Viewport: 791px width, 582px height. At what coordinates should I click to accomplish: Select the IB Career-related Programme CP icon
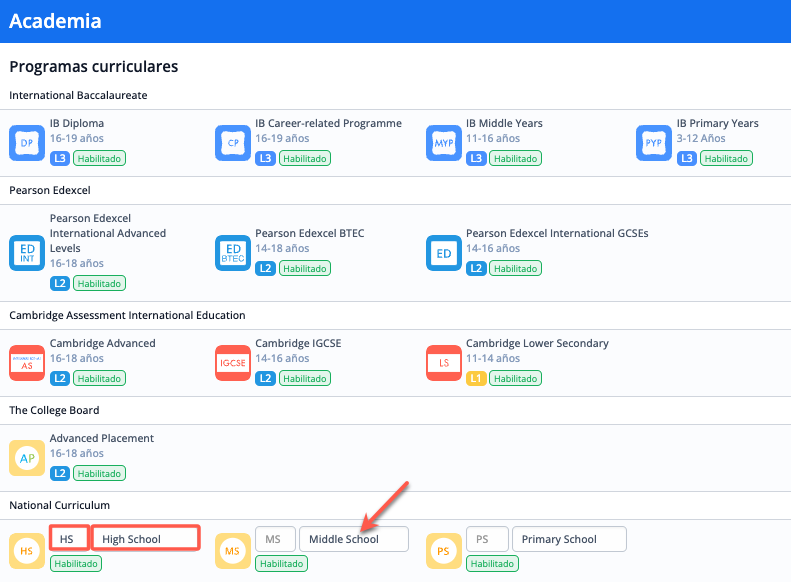[x=233, y=143]
